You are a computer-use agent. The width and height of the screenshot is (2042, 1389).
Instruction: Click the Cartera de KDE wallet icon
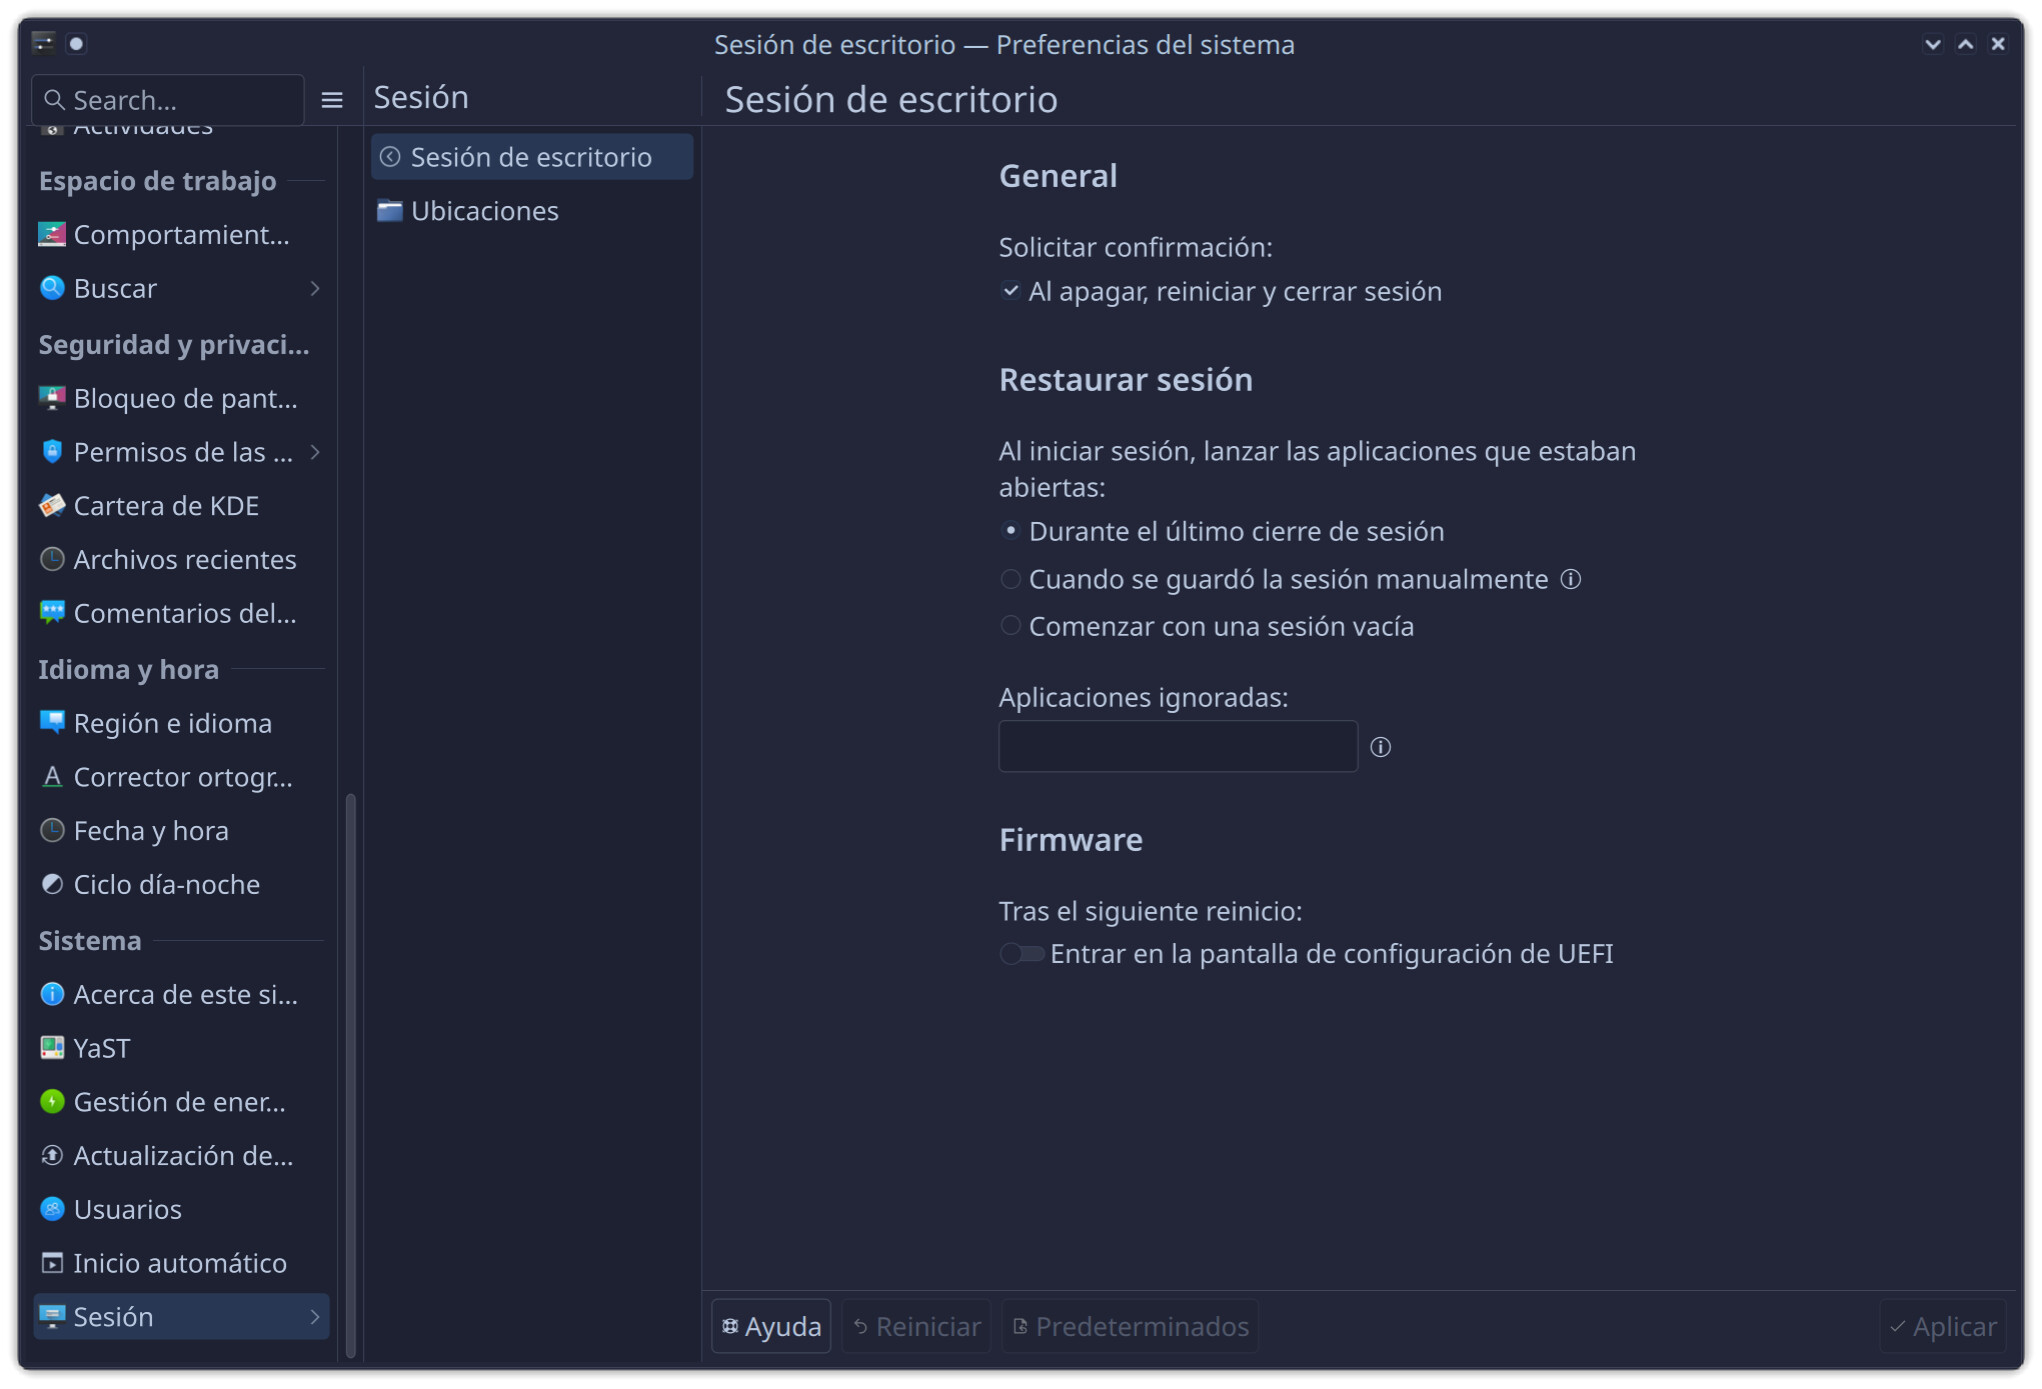(52, 506)
